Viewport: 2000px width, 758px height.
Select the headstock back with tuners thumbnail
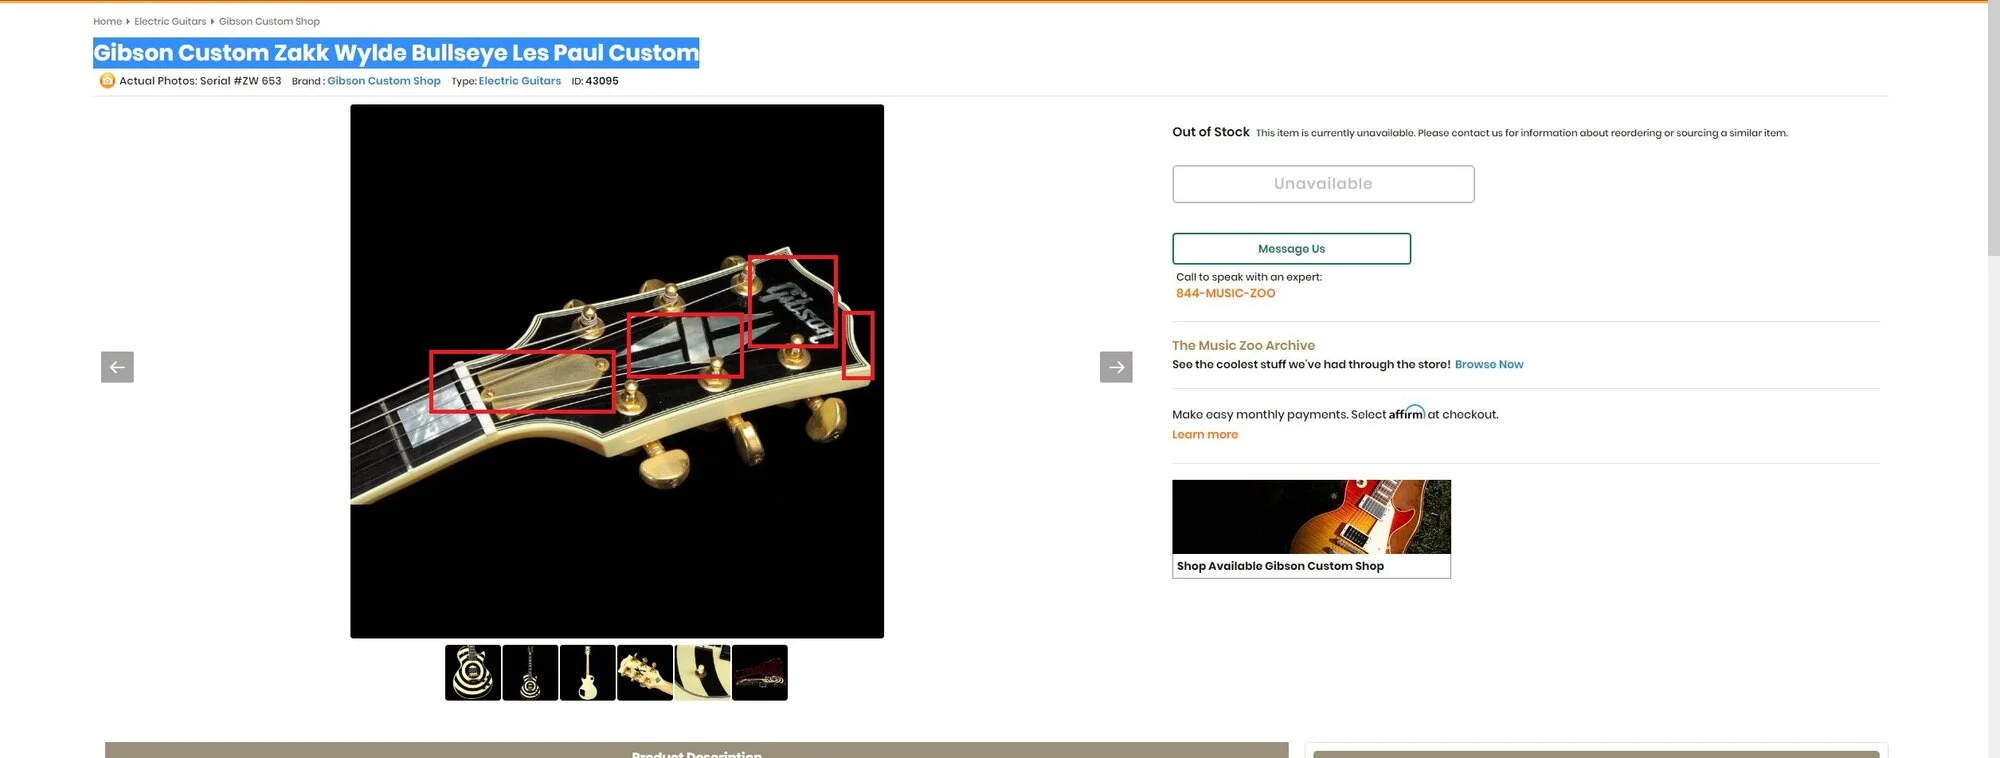click(x=644, y=672)
